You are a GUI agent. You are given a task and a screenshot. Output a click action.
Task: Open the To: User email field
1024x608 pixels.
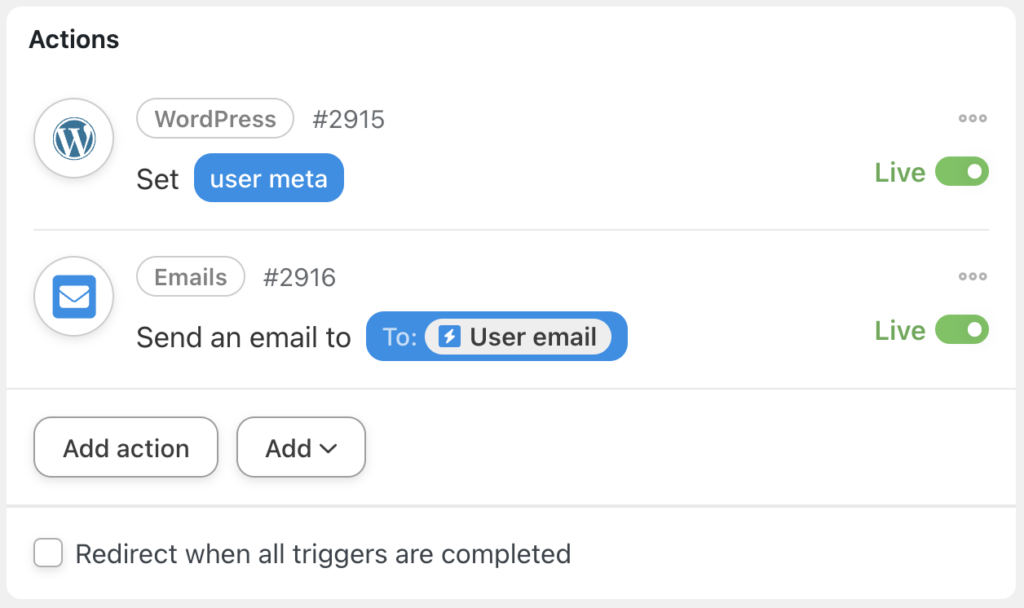click(x=496, y=336)
